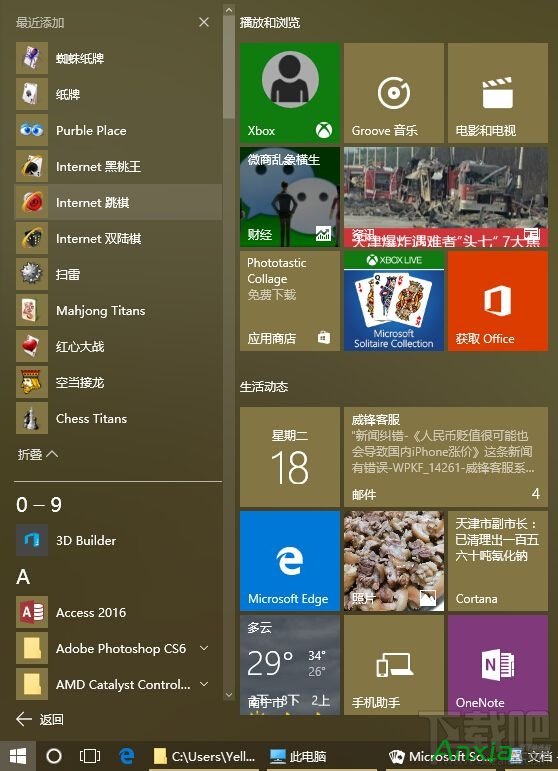Screen dimensions: 558x771
Task: Click the 返回 back button
Action: 40,719
